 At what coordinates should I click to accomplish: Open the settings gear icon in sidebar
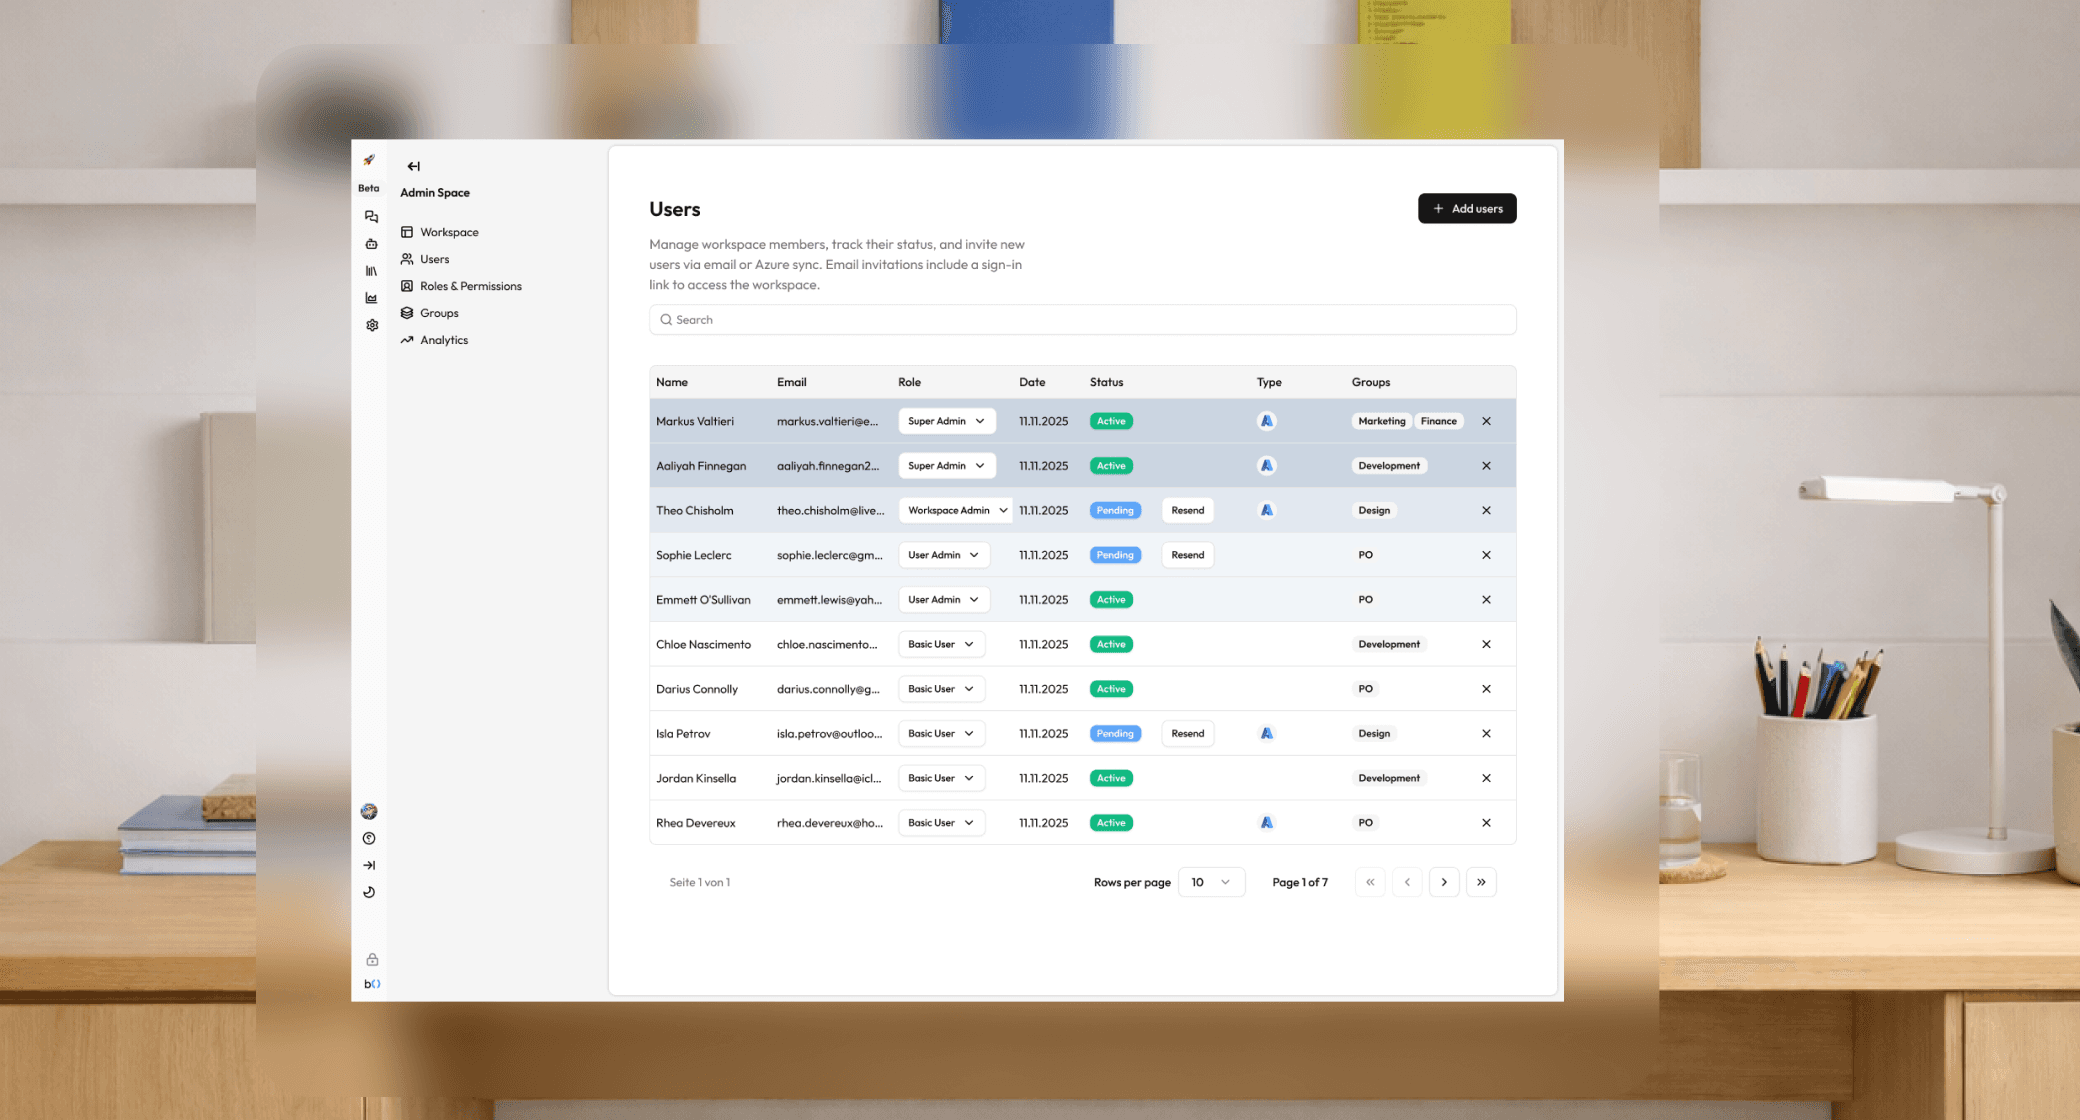371,325
